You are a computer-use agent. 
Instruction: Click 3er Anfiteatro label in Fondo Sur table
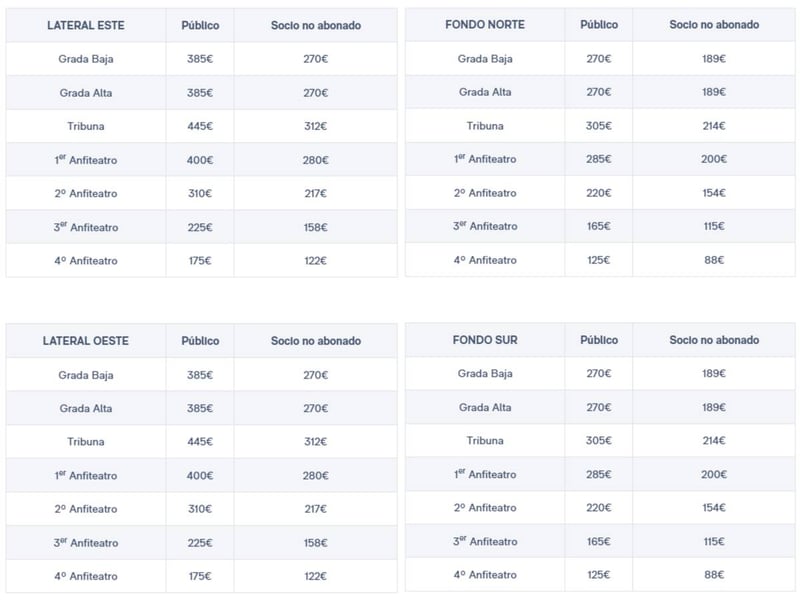485,542
